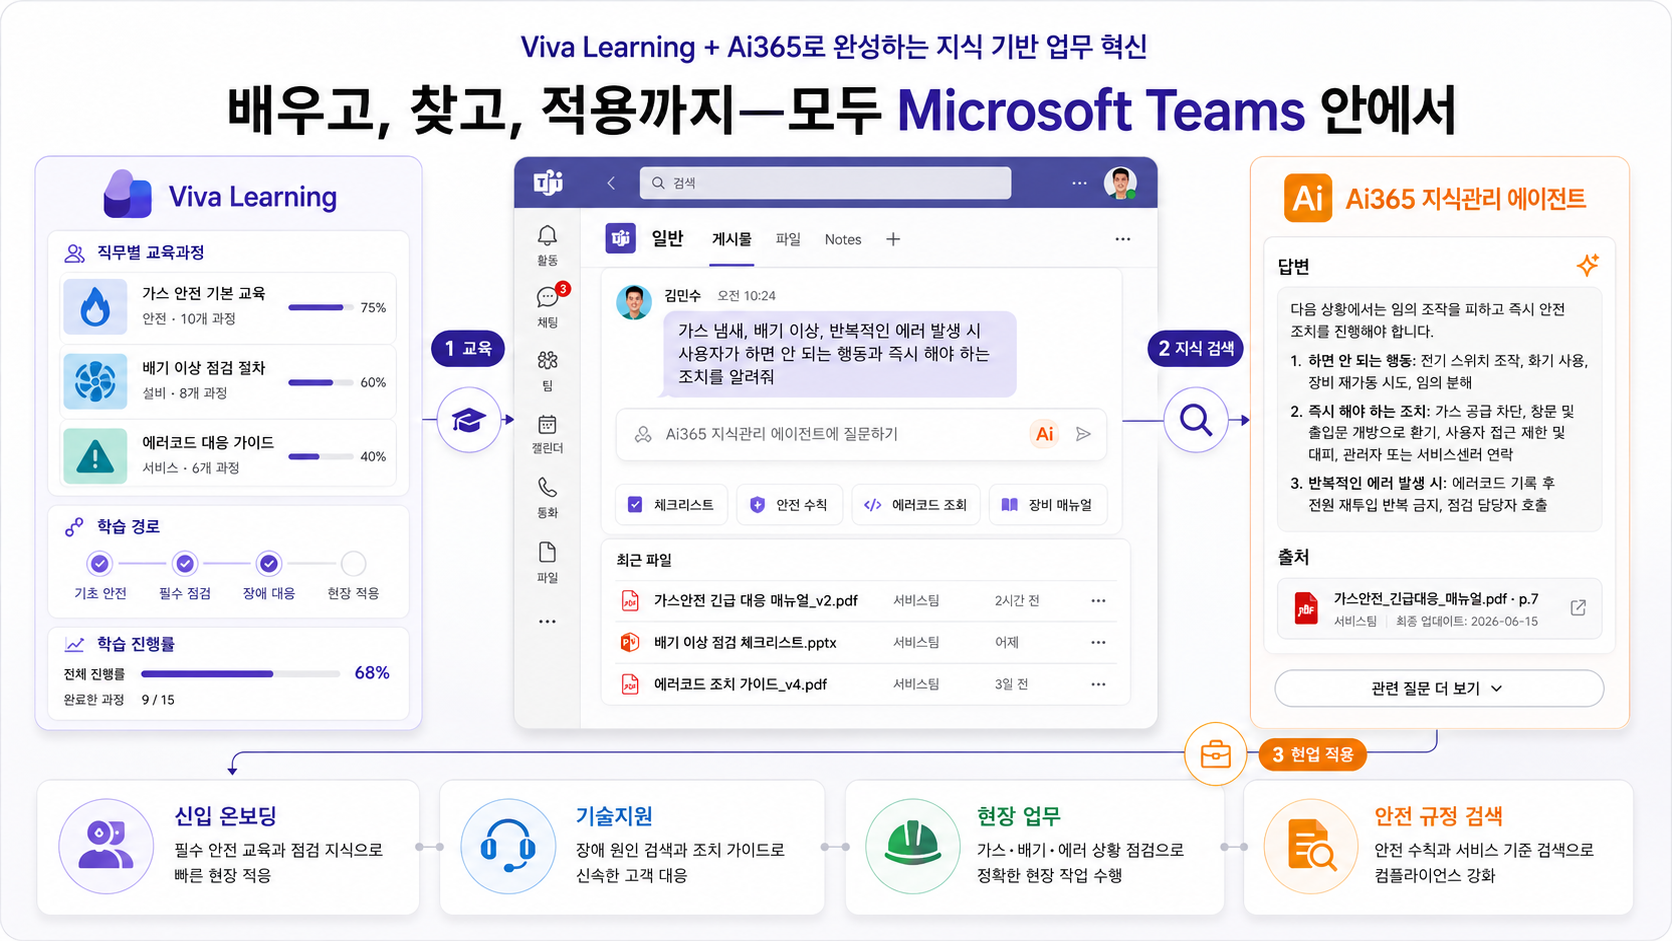Click the 에러코드 조회 quick action
Viewport: 1672px width, 941px height.
click(x=915, y=505)
